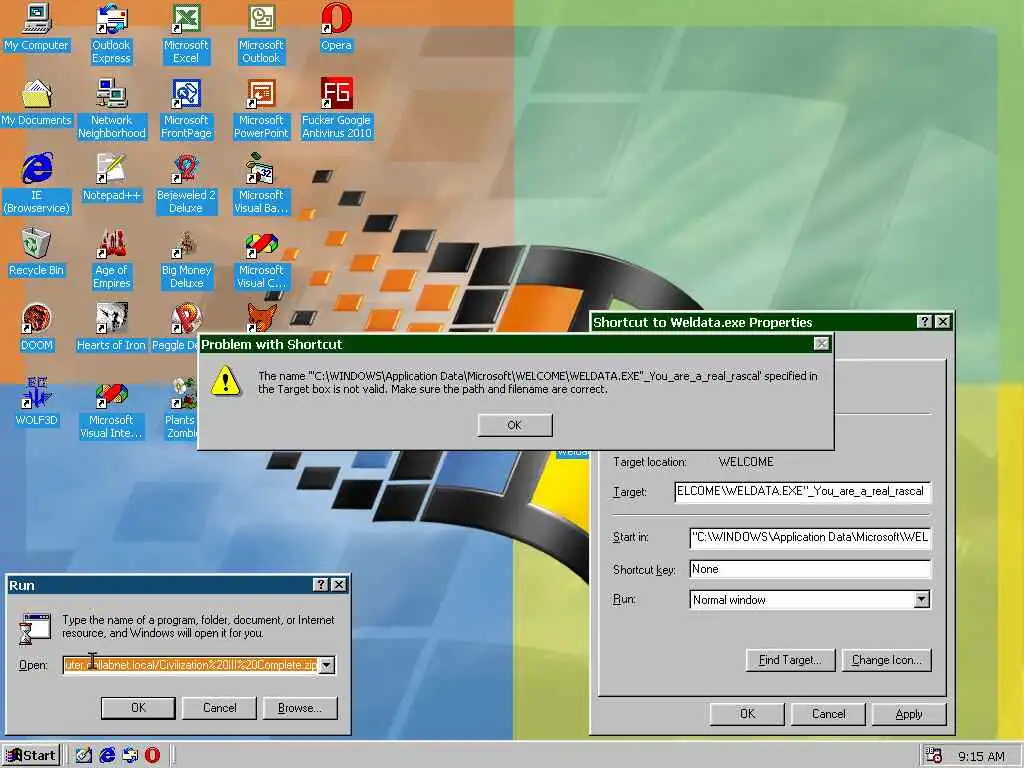Click Opera icon in the Quick Launch bar
Screen dimensions: 1024x768
152,755
